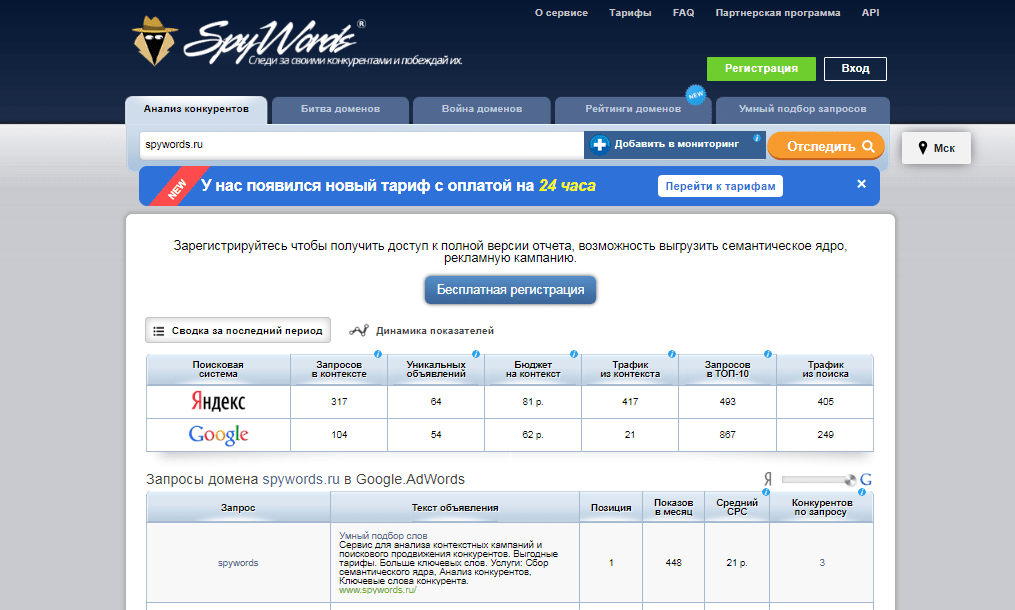Image resolution: width=1015 pixels, height=610 pixels.
Task: Click info icon on Уникальных объявлений header
Action: [x=476, y=354]
